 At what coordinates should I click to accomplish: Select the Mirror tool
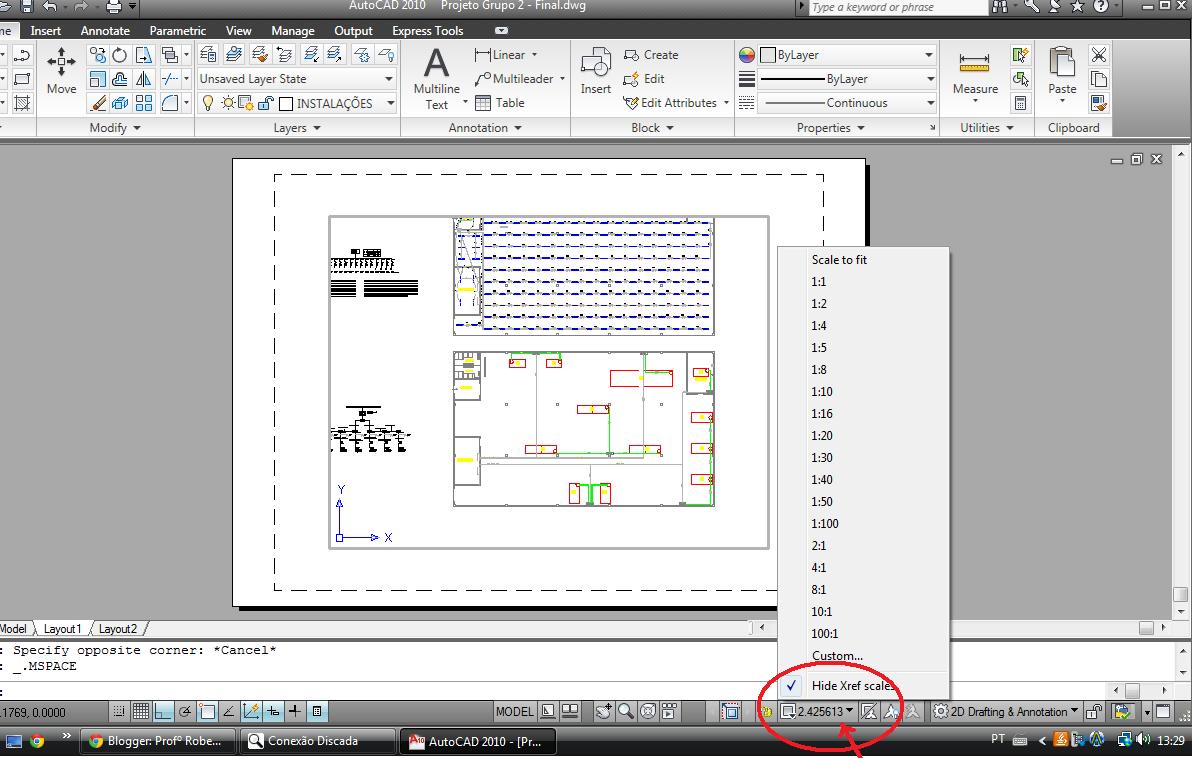(x=144, y=79)
